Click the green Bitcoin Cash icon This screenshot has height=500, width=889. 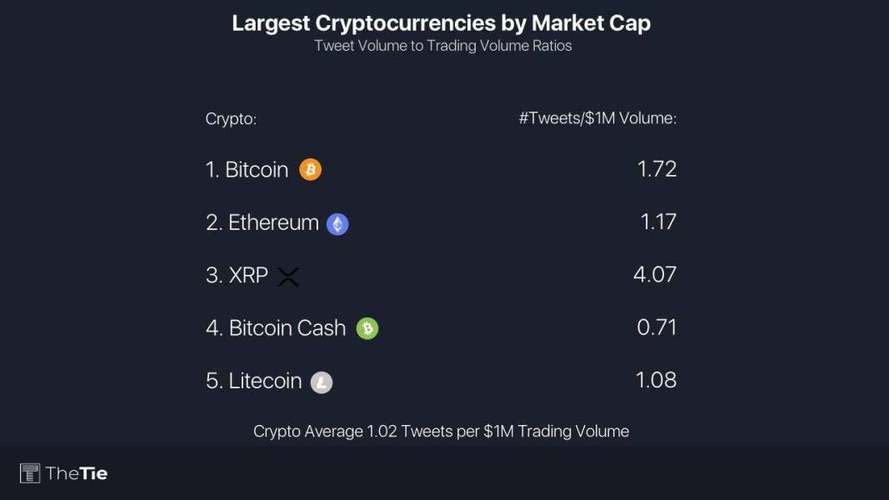point(367,328)
